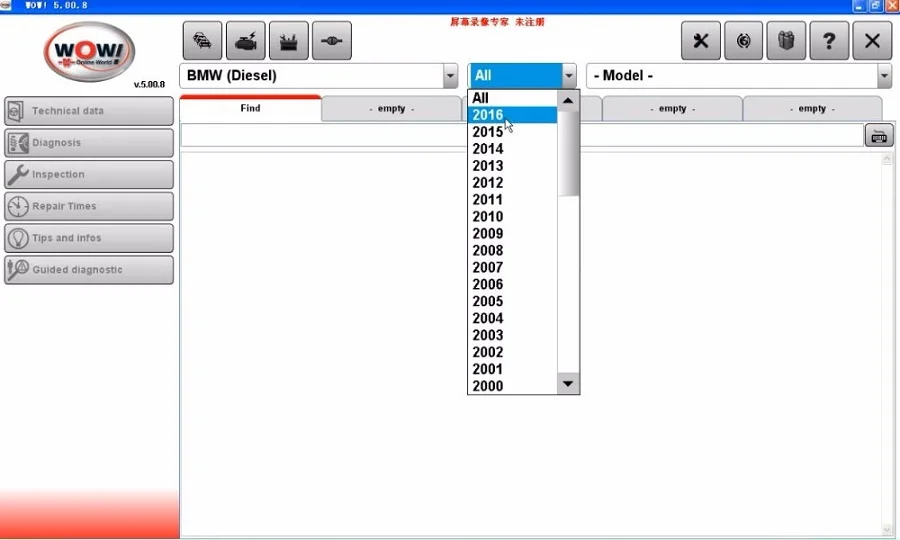Choose year 2006 from list

pos(513,284)
